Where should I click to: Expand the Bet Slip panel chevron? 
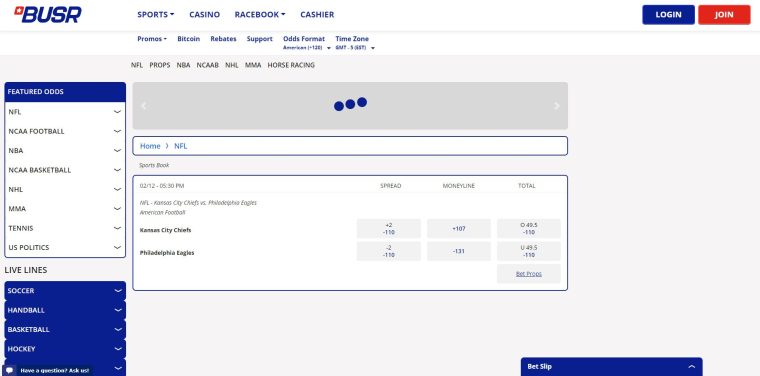click(x=692, y=367)
